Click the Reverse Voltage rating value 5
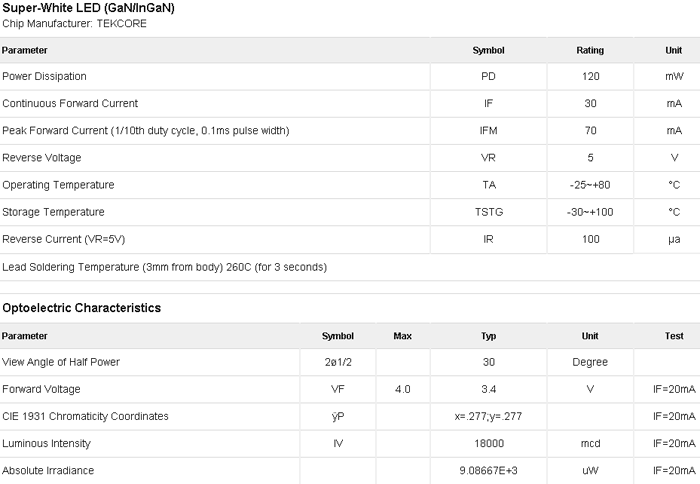The image size is (700, 484). pos(590,158)
